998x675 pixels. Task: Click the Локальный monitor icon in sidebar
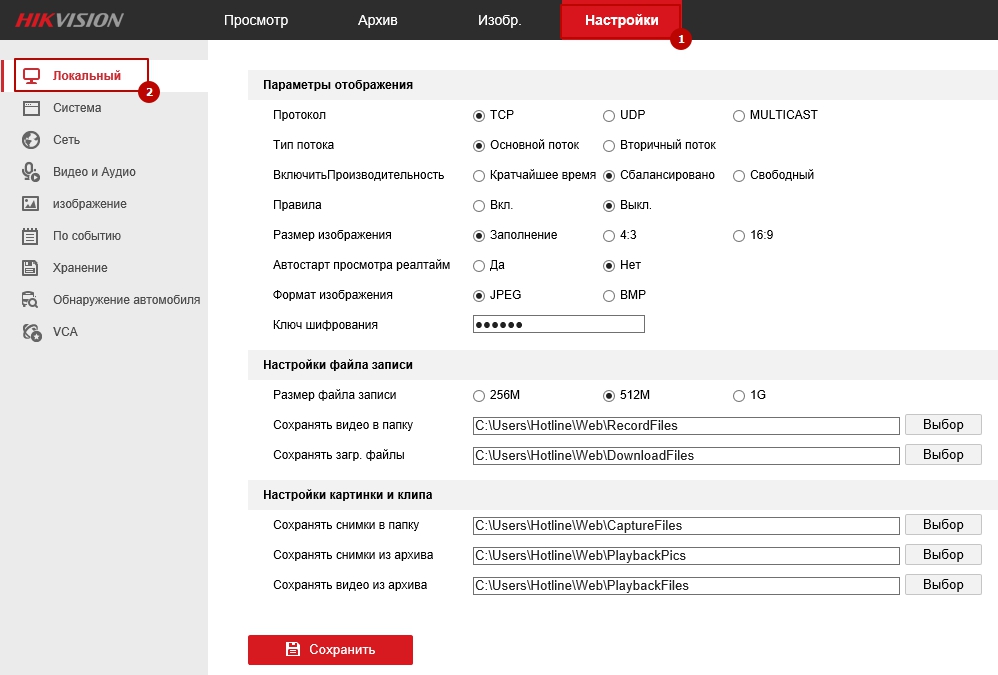pyautogui.click(x=31, y=76)
